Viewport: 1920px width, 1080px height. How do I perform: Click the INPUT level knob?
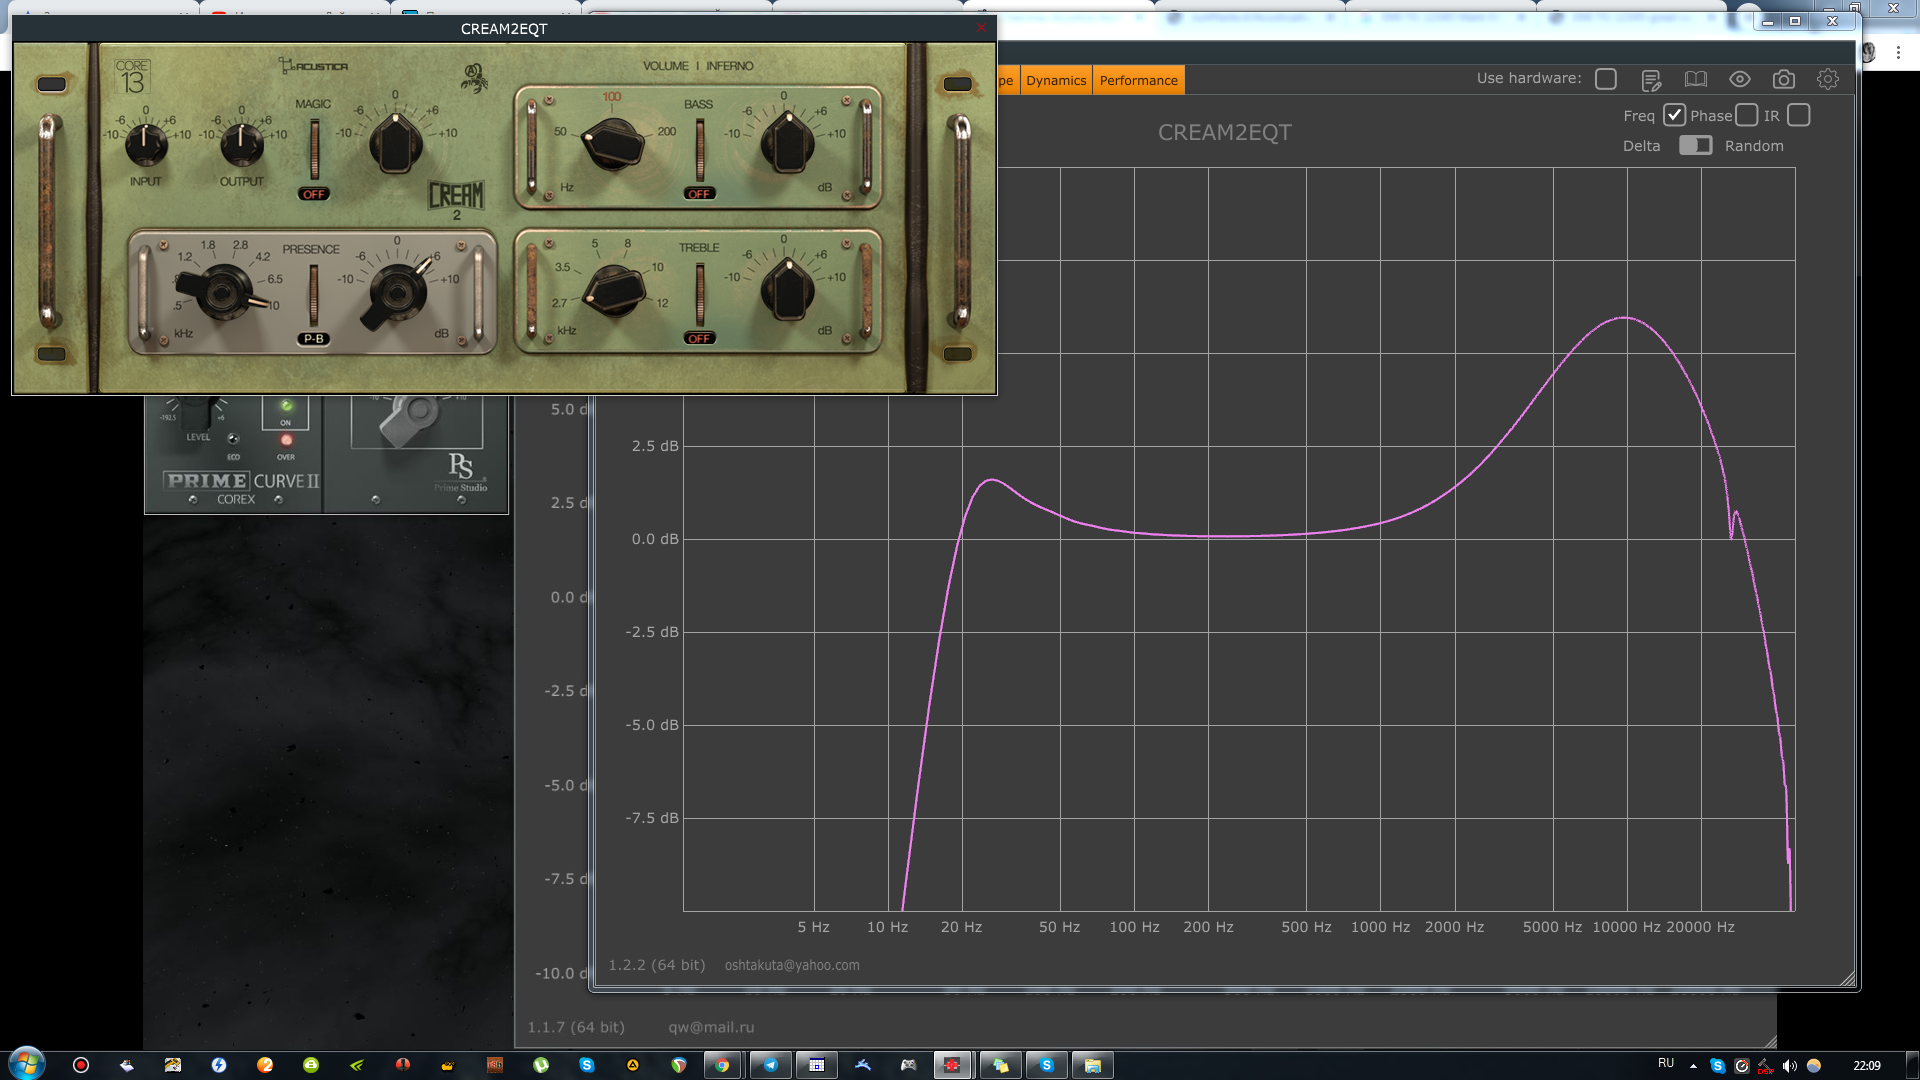146,144
